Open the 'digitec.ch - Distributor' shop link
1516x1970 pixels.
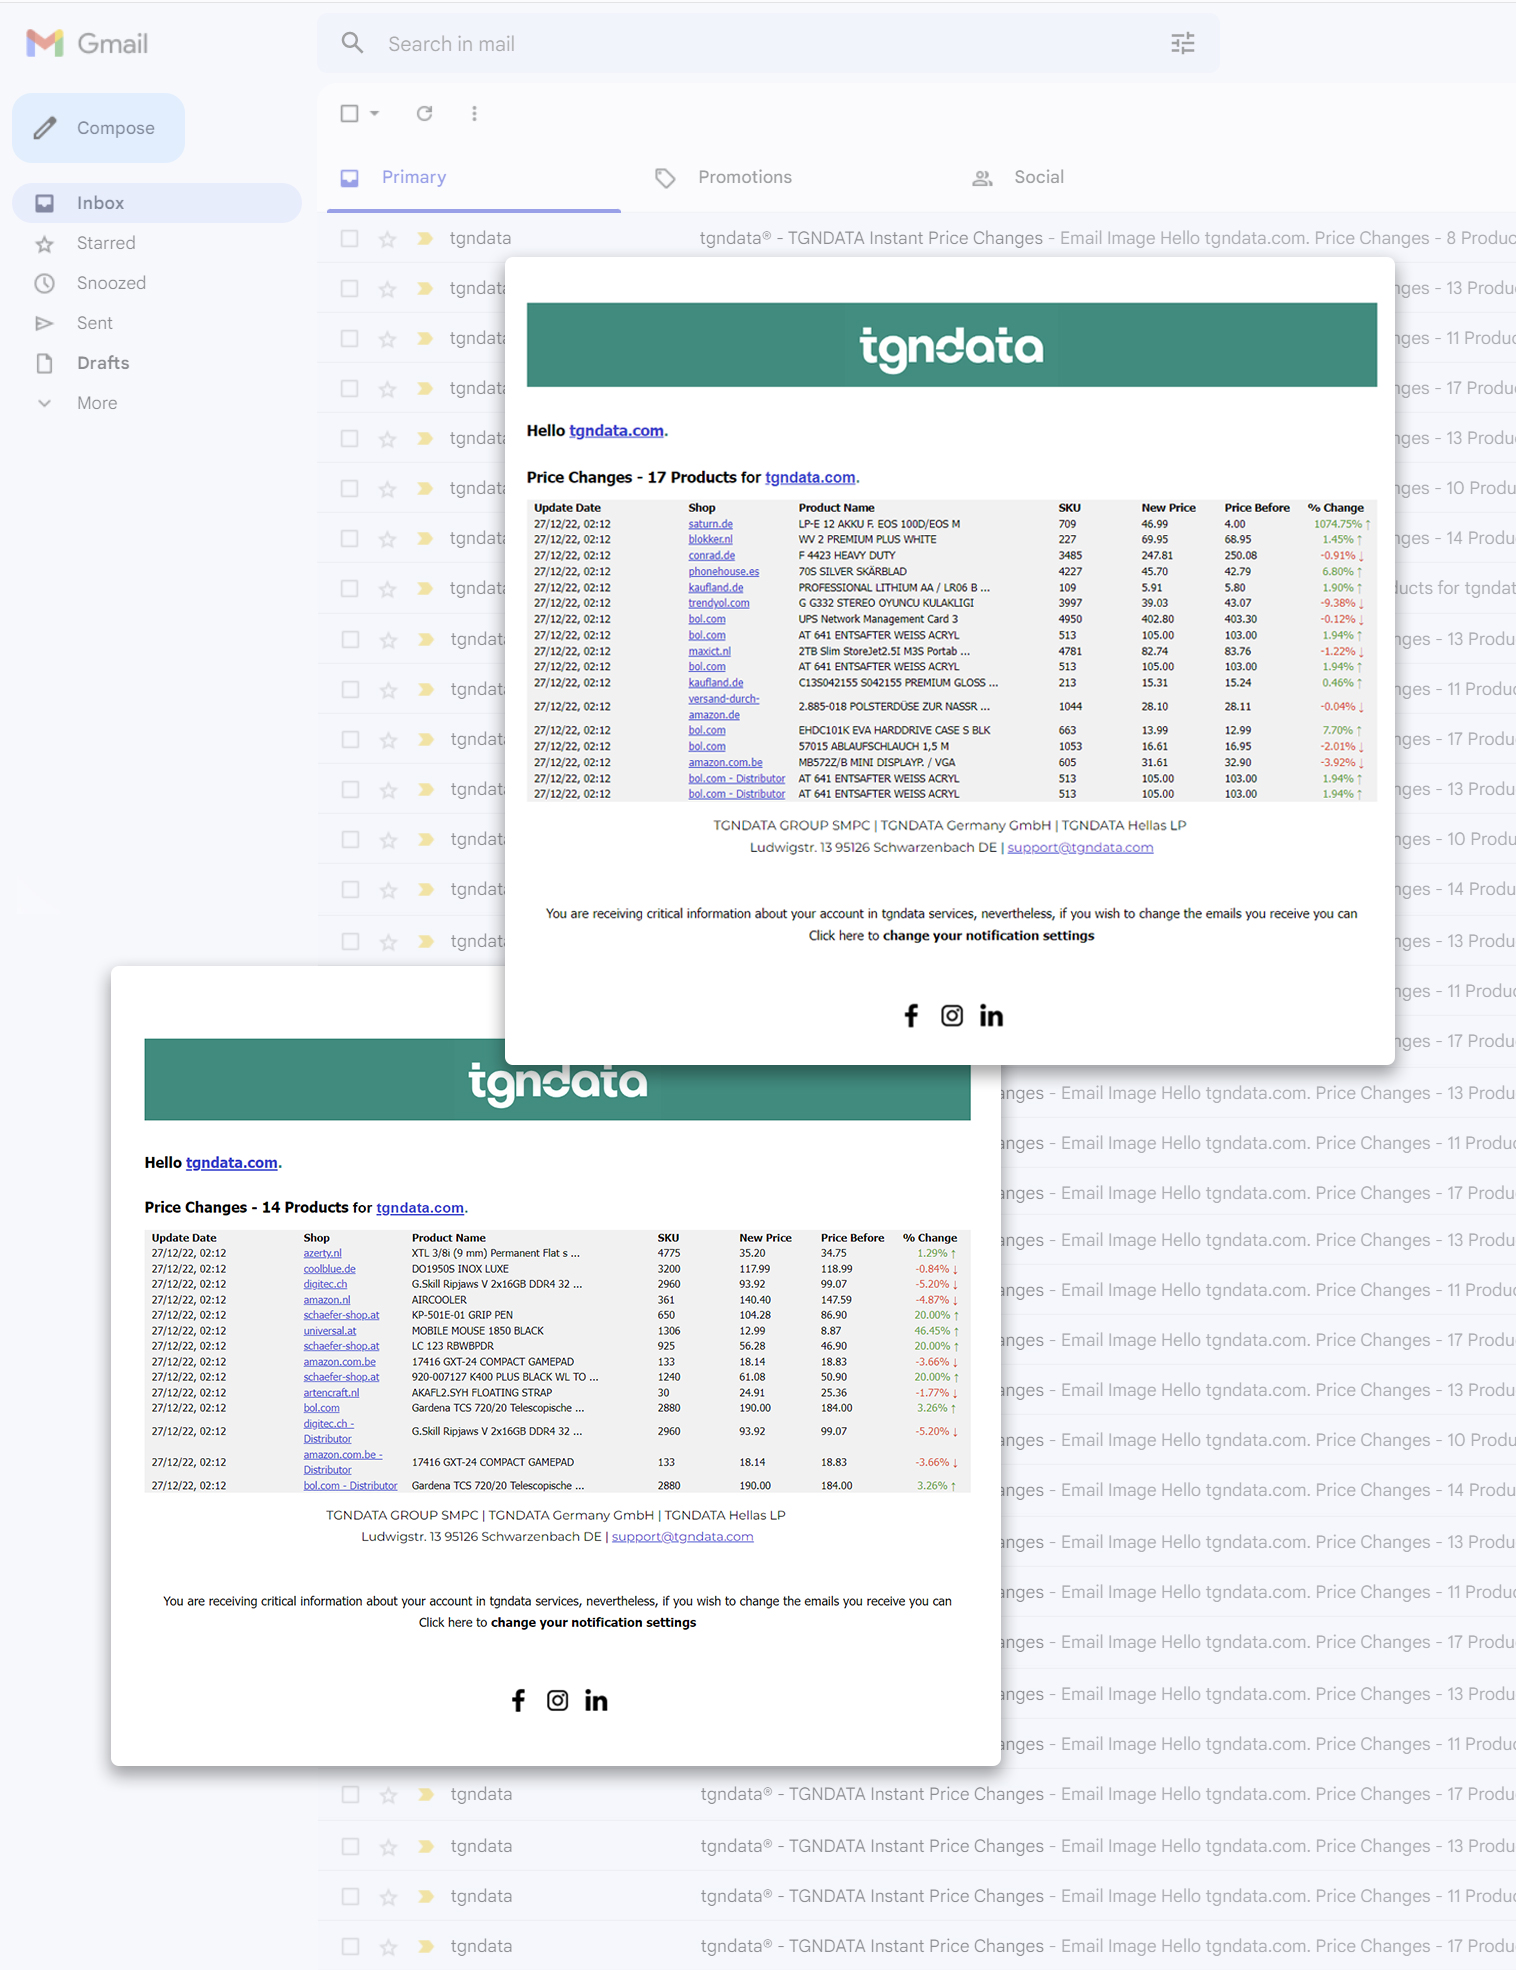click(329, 1431)
